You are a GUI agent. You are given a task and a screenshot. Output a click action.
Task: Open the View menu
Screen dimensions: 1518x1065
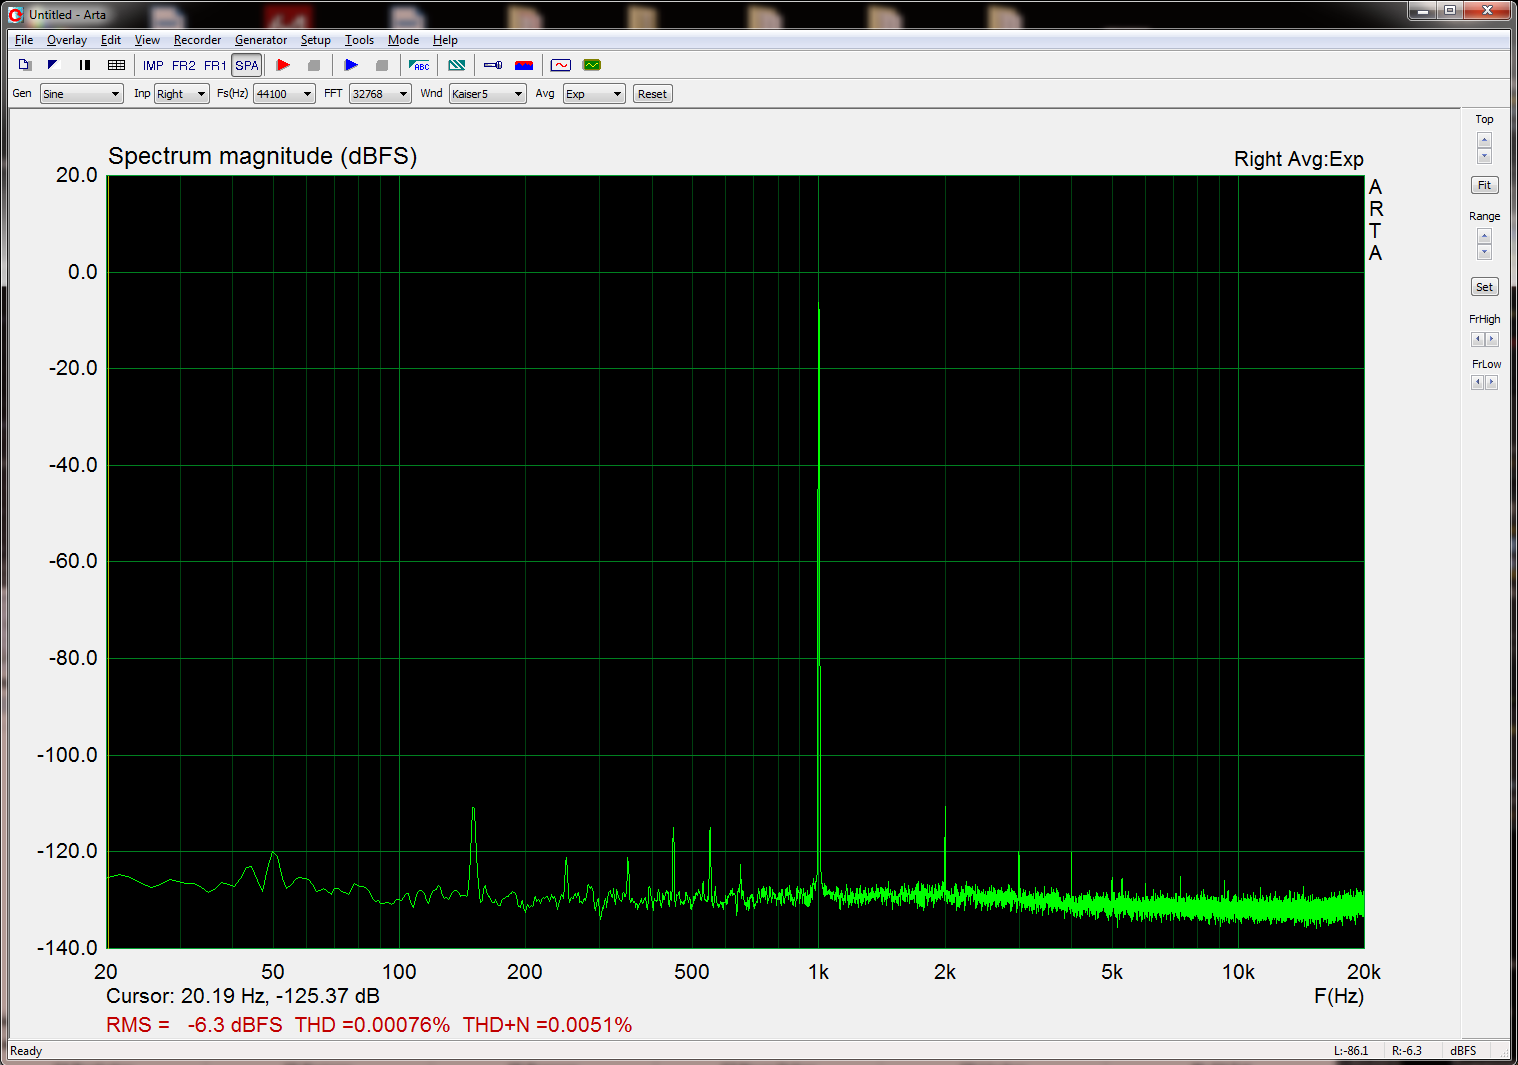pyautogui.click(x=147, y=40)
